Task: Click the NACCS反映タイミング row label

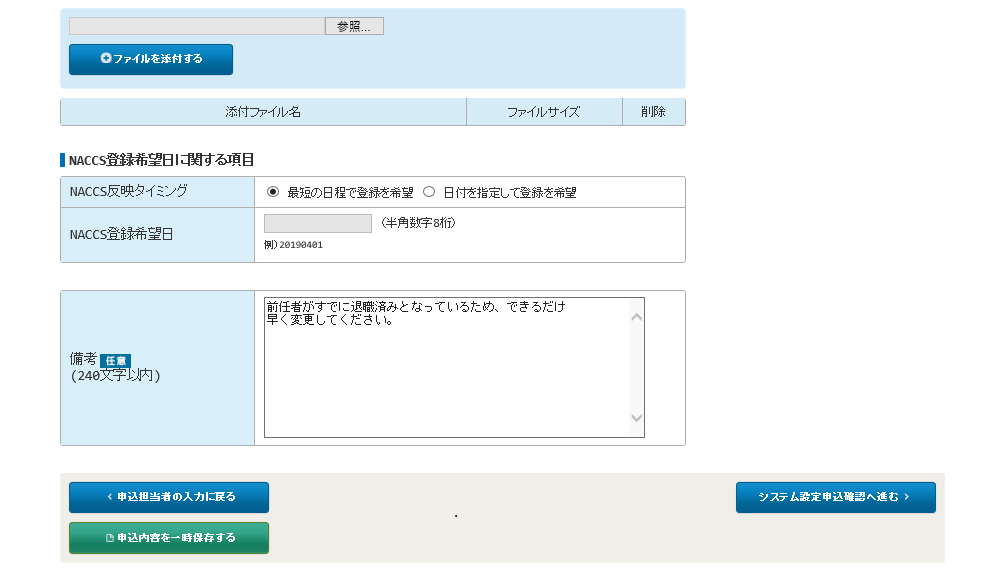Action: (128, 191)
